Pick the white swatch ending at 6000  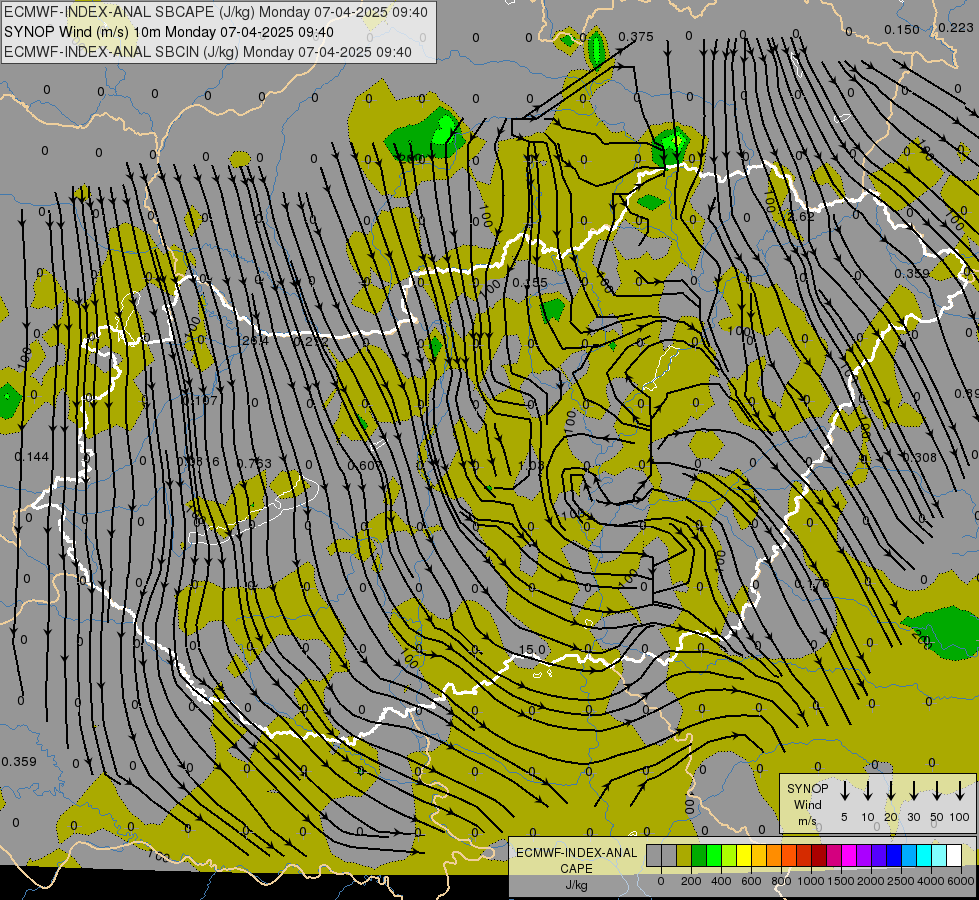tap(955, 856)
